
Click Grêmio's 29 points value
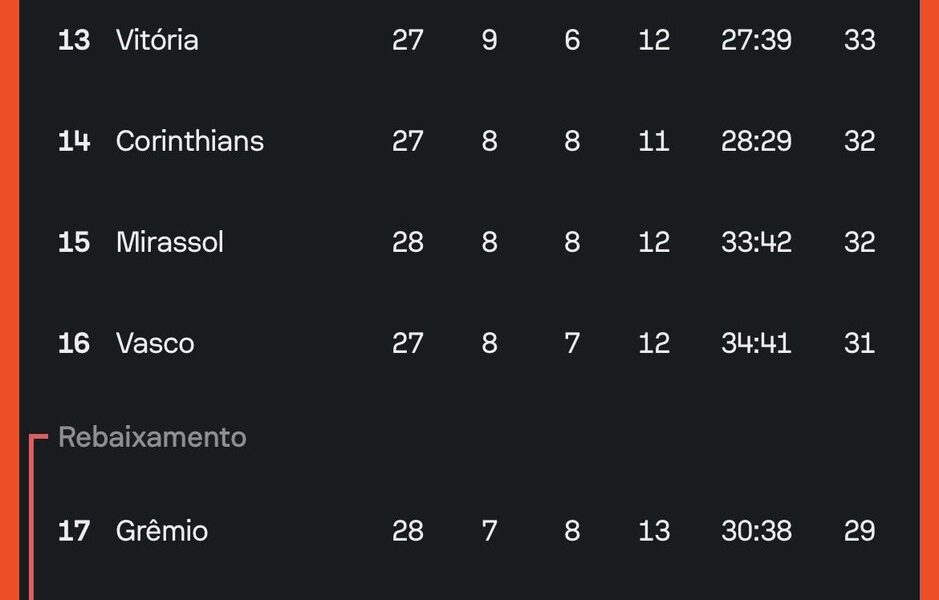[x=859, y=531]
